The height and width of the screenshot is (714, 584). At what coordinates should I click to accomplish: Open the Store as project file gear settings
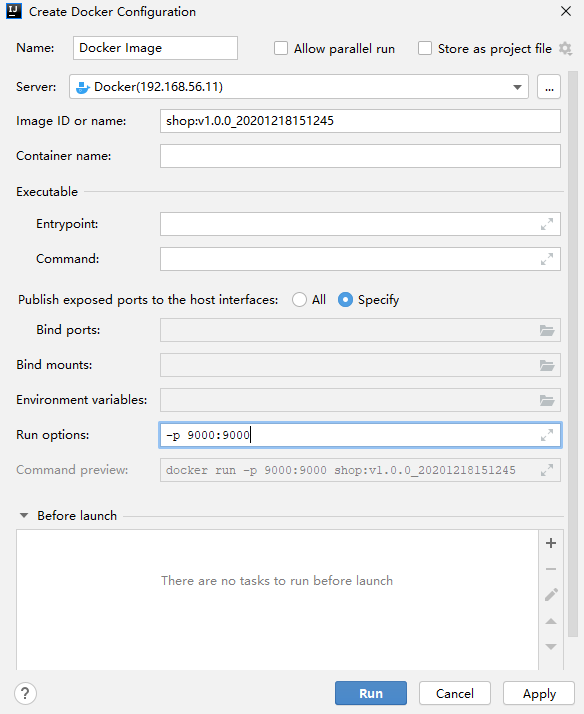point(565,48)
